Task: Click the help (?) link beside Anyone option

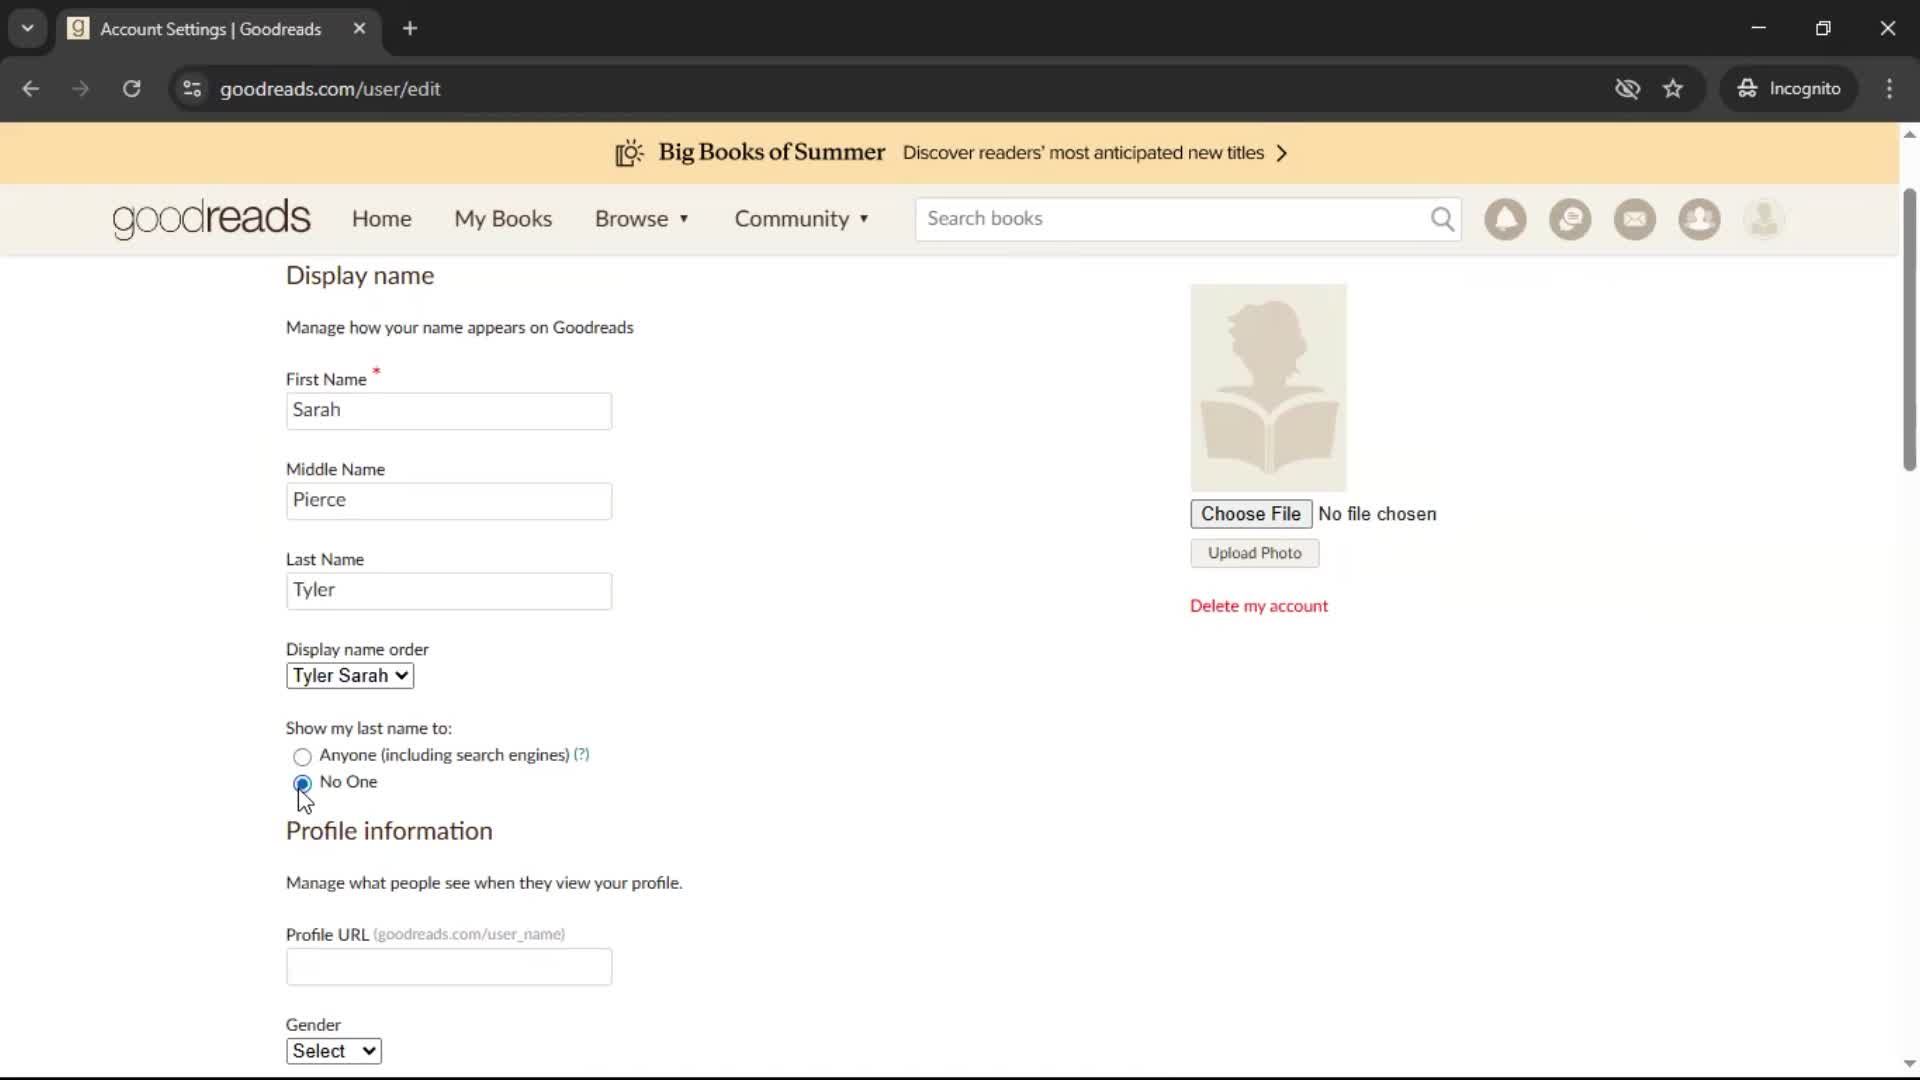Action: click(581, 754)
